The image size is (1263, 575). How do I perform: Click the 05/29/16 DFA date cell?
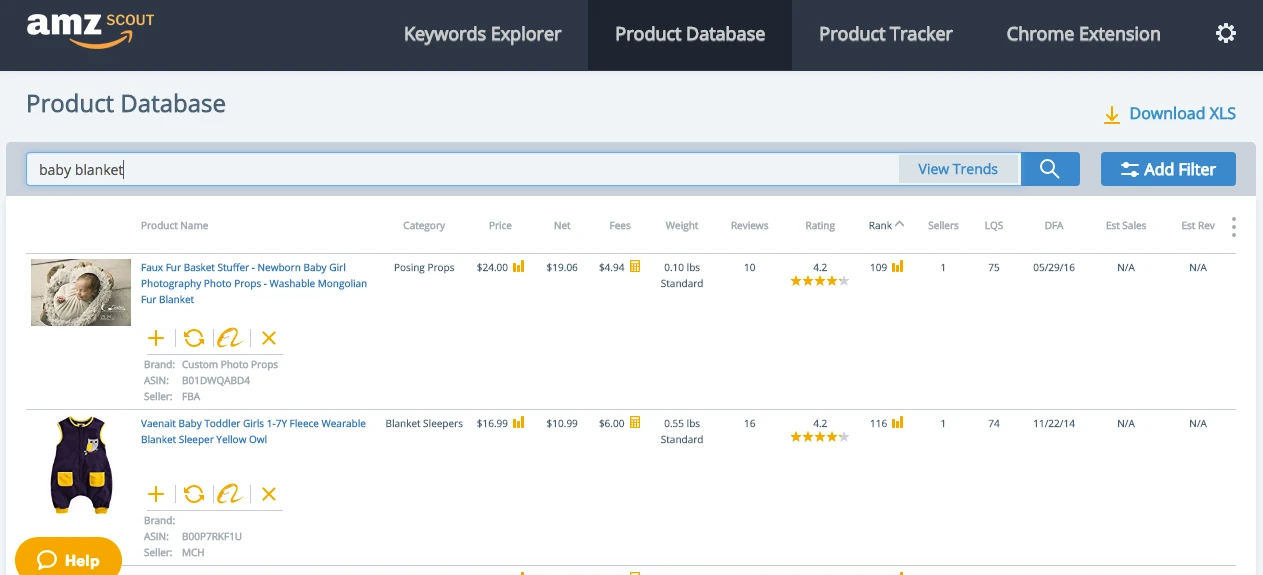[1054, 268]
